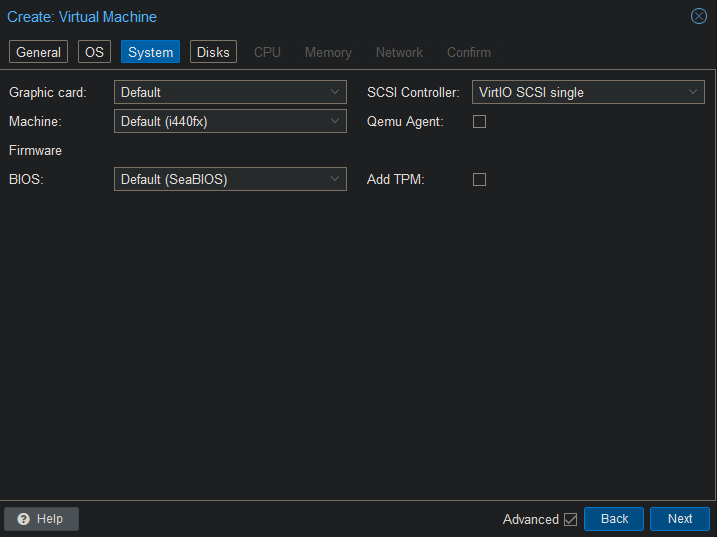Image resolution: width=717 pixels, height=537 pixels.
Task: Go to the OS tab
Action: [94, 52]
